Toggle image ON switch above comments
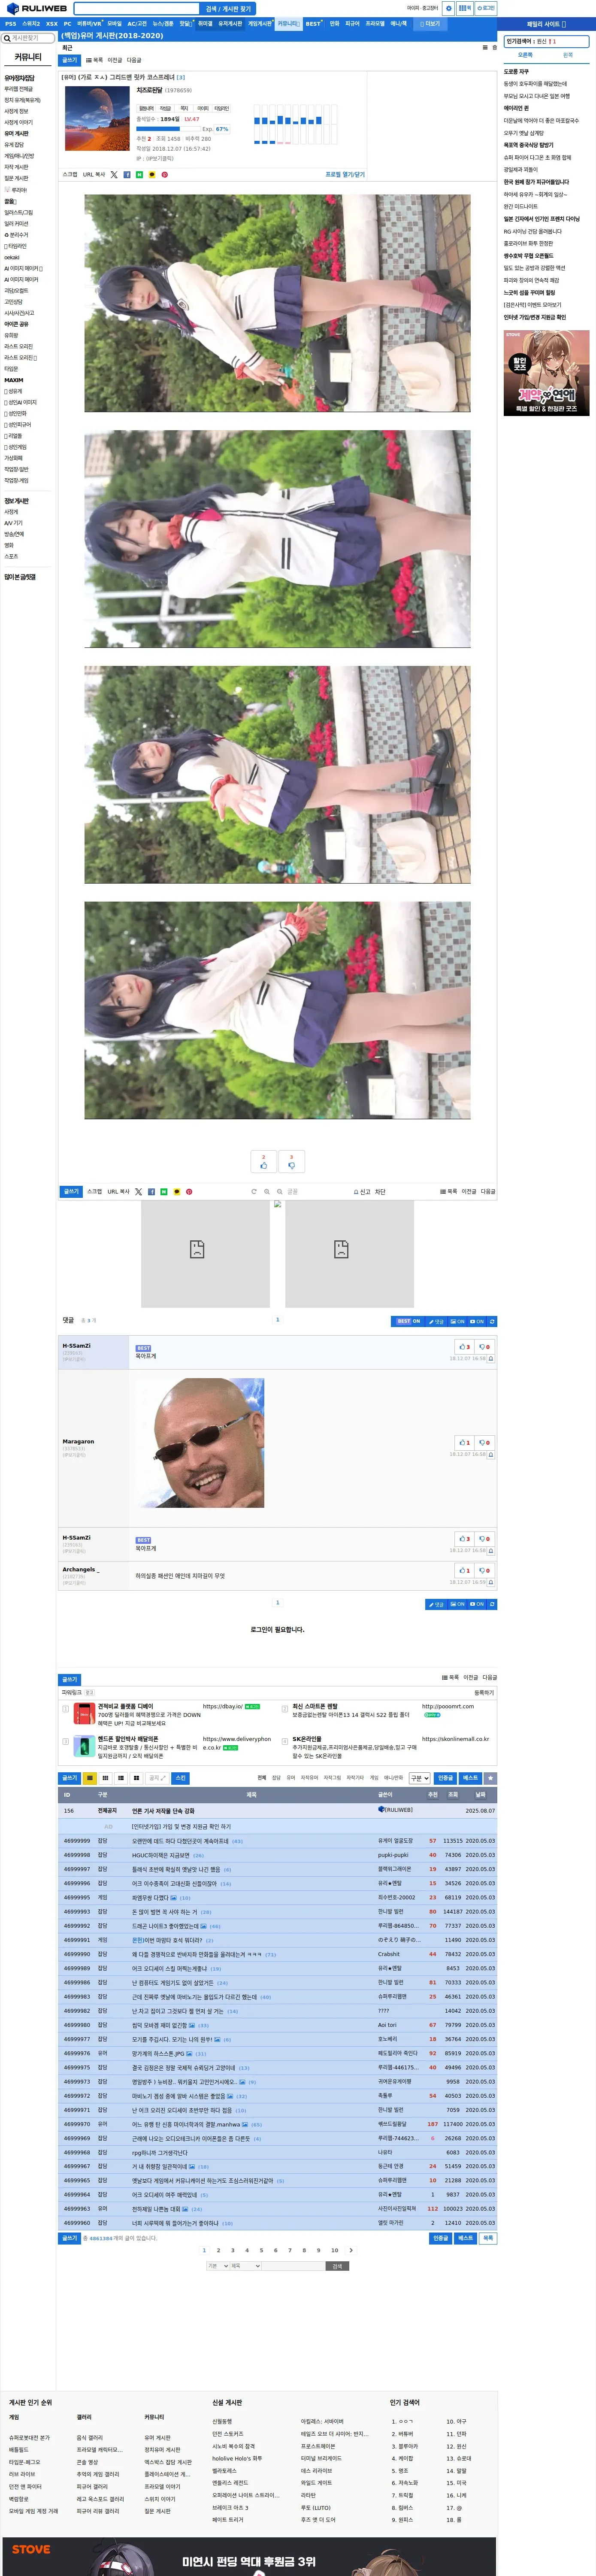 pos(457,1321)
